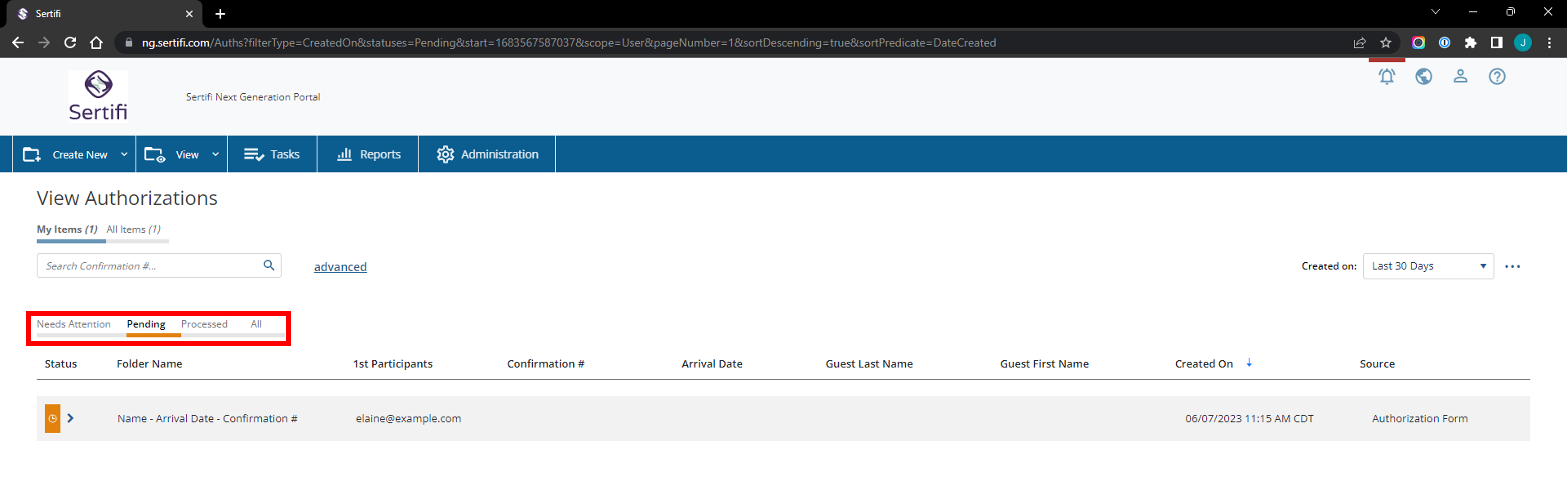Select the Pending filter tab
The height and width of the screenshot is (480, 1568).
tap(146, 324)
